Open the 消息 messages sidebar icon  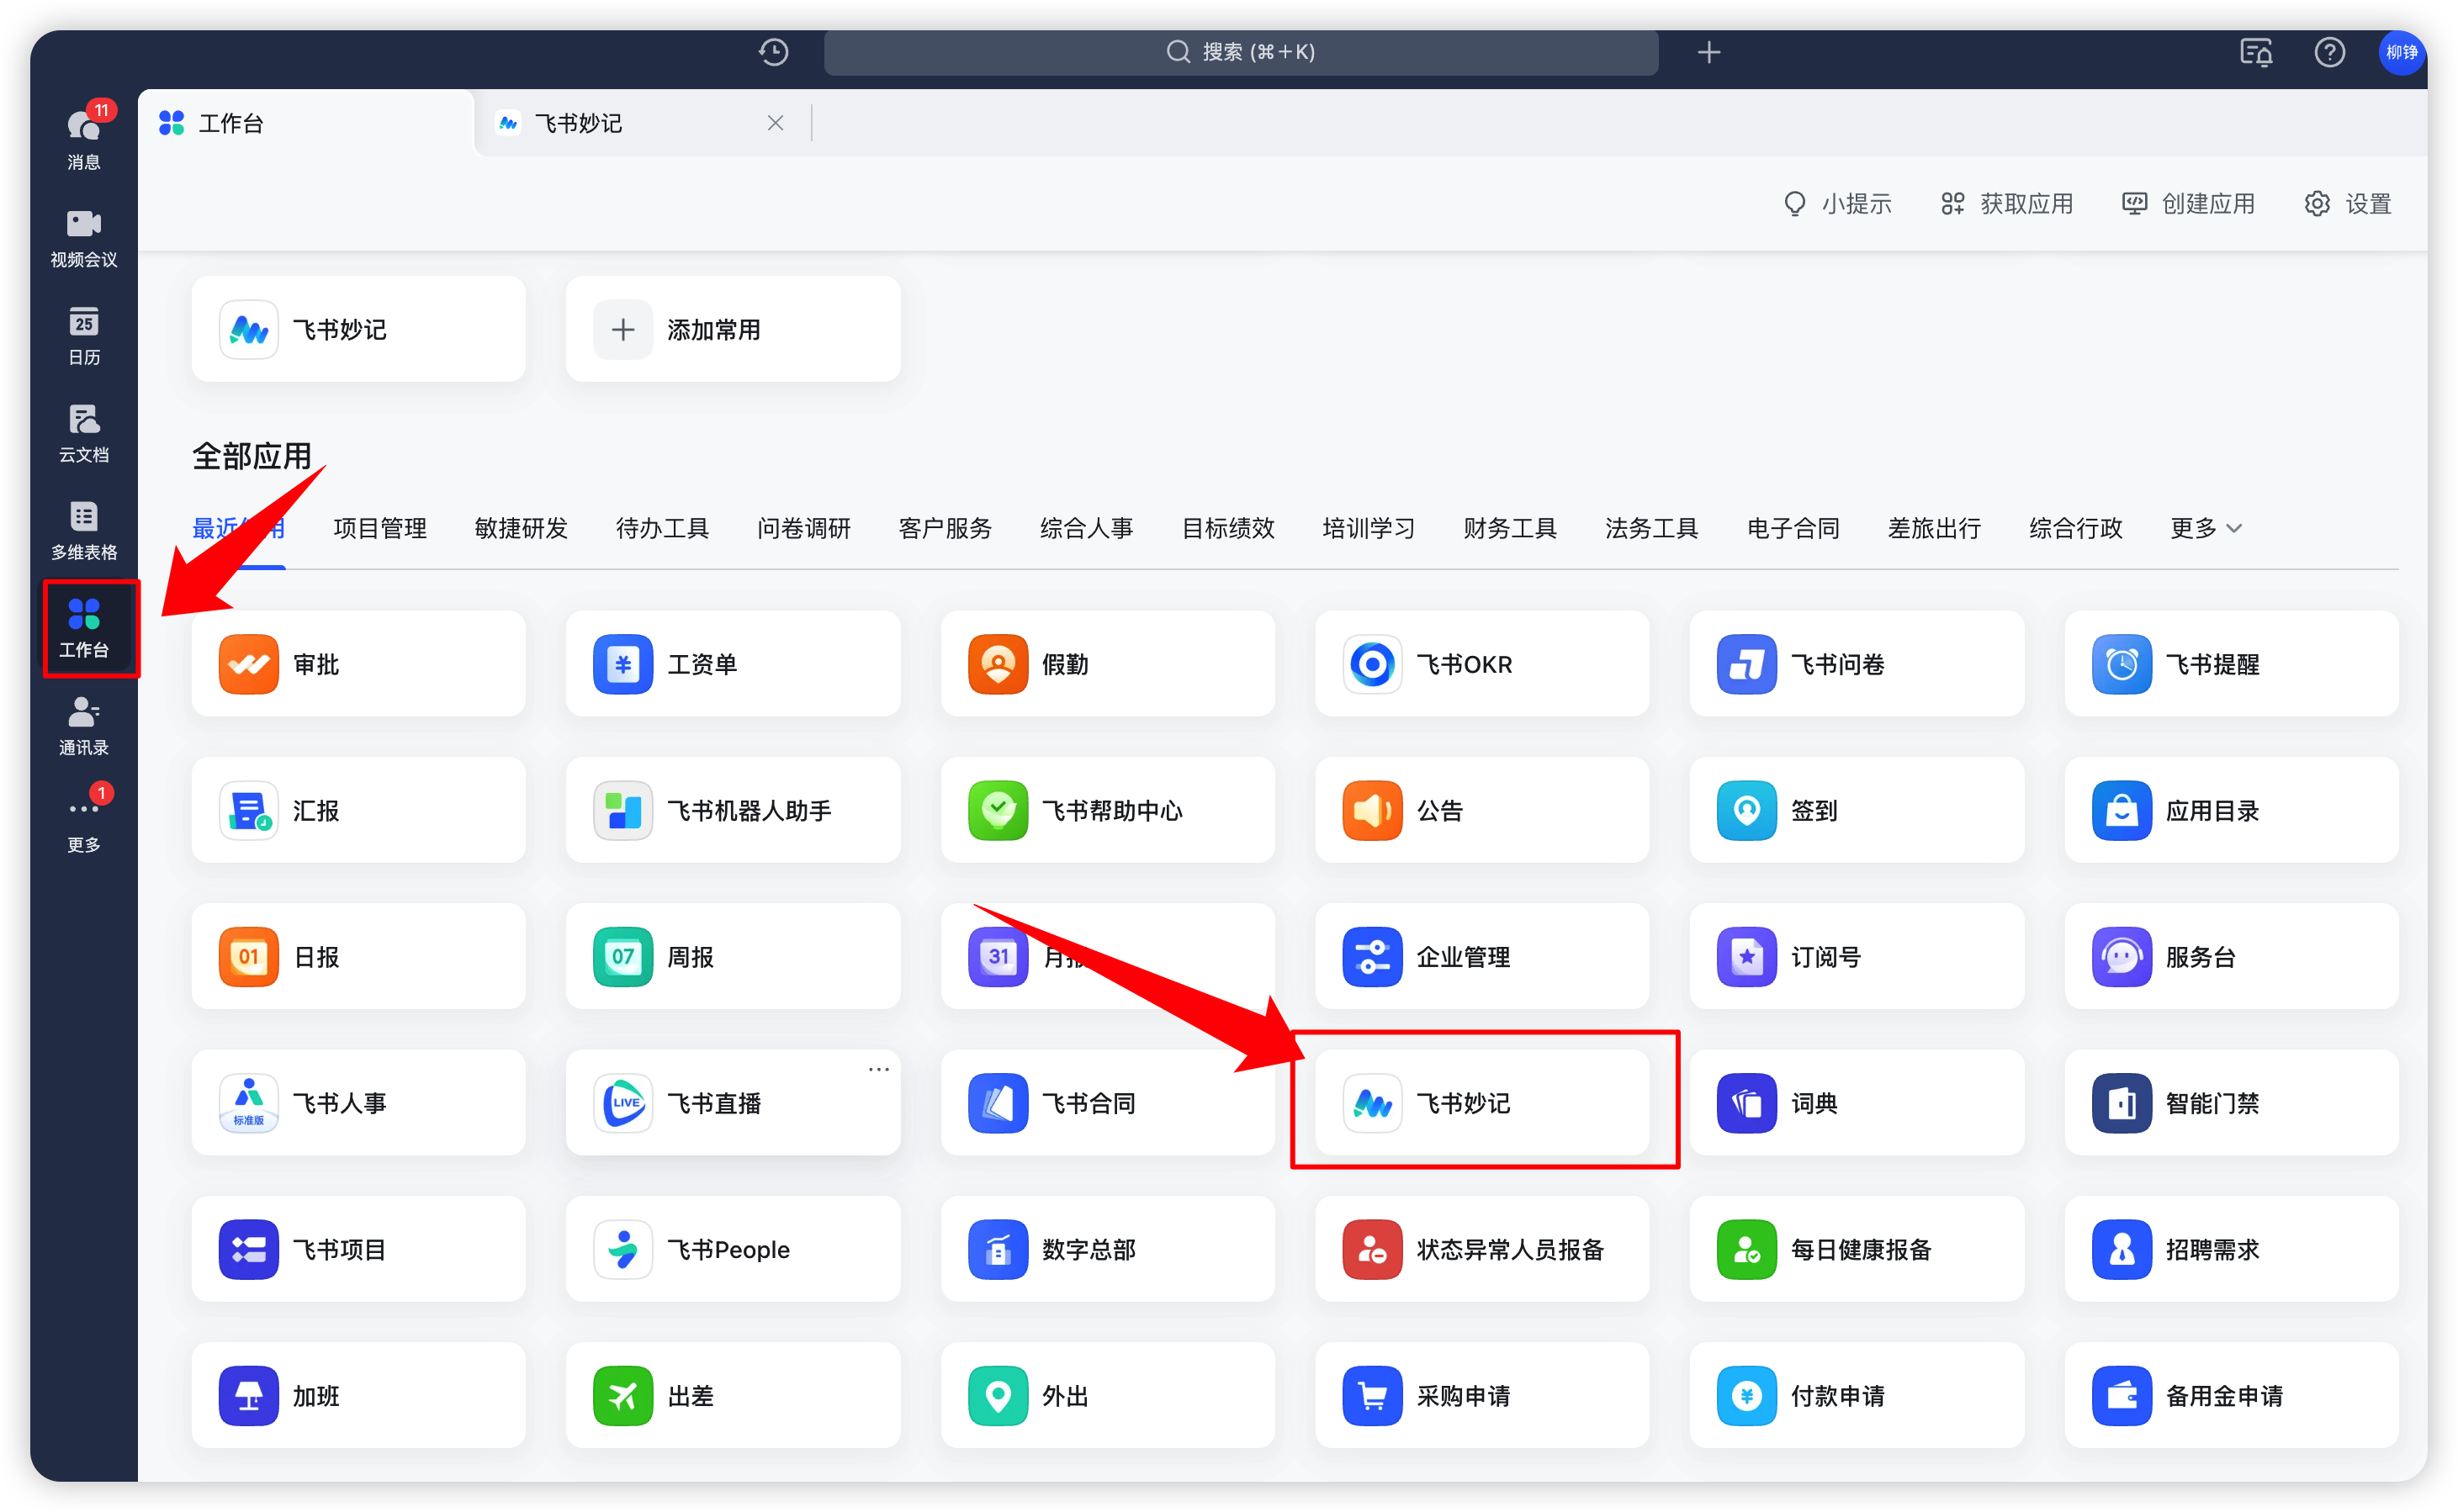pyautogui.click(x=84, y=136)
